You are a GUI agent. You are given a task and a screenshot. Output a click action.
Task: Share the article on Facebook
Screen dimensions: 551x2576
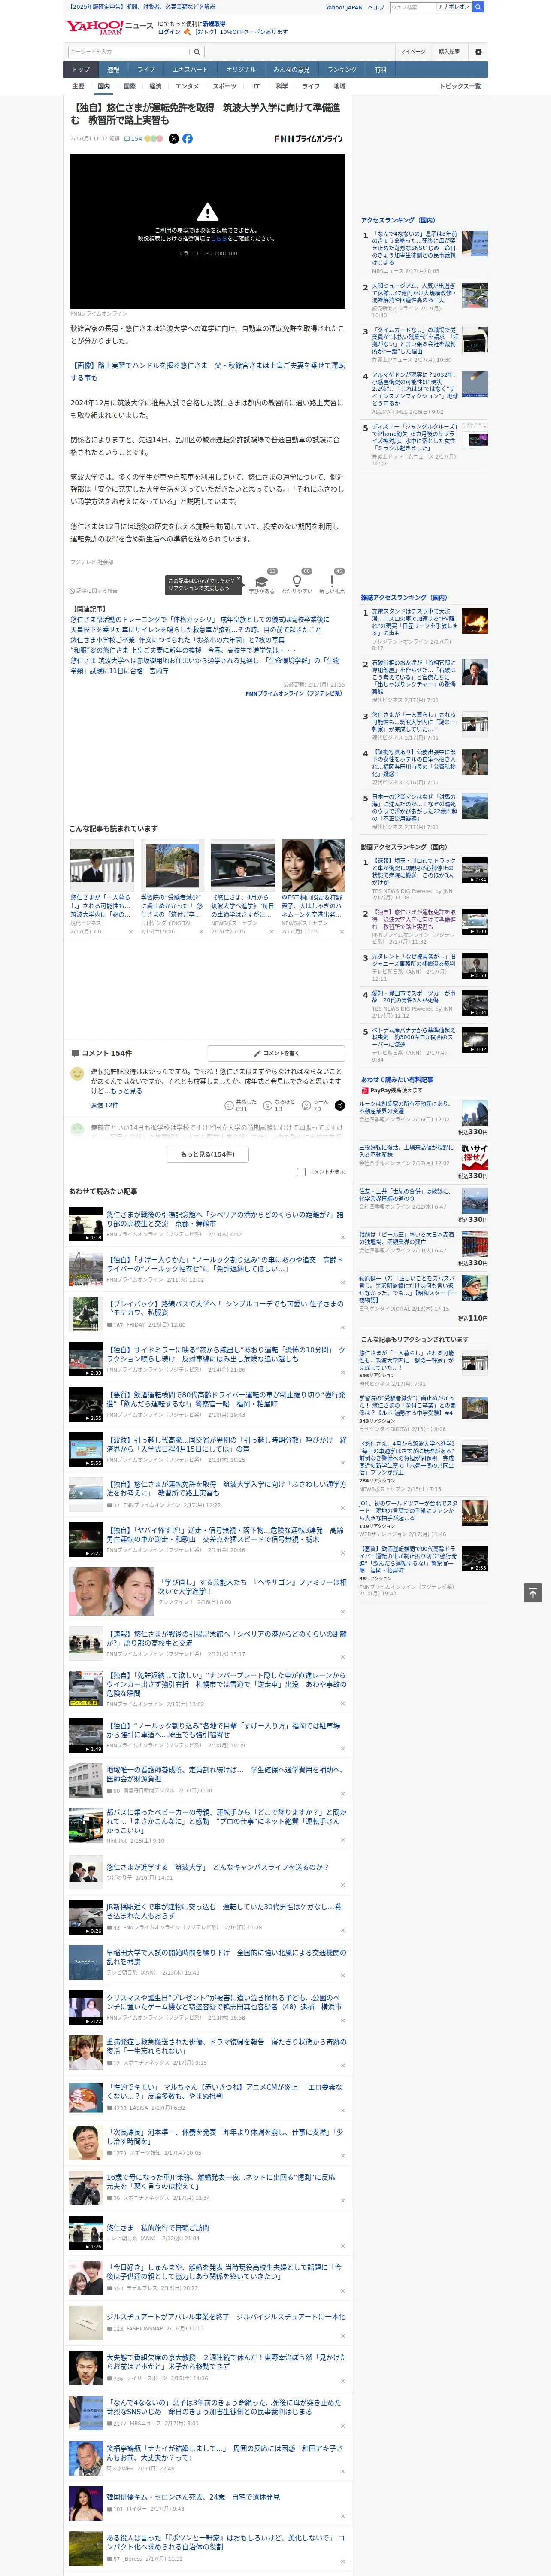(x=187, y=139)
